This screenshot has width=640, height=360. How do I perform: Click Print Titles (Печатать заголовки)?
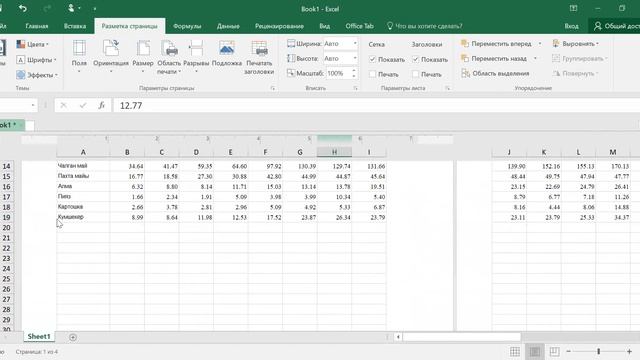tap(259, 57)
